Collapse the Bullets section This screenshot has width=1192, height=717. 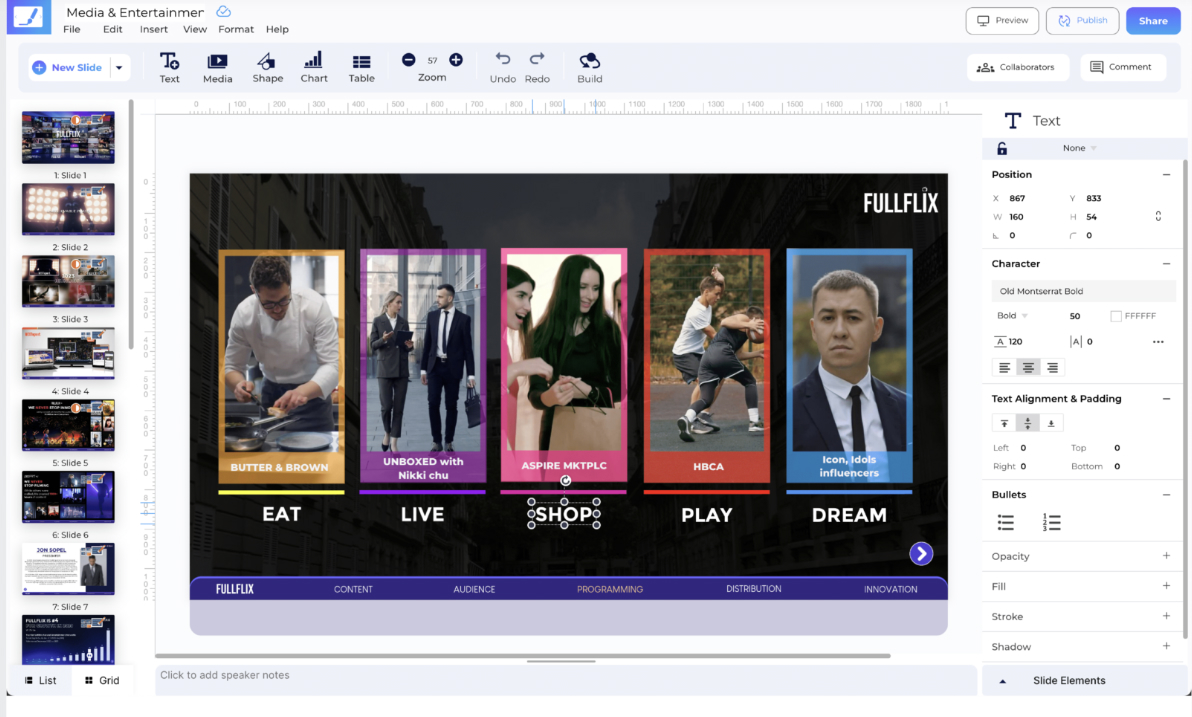[x=1166, y=495]
